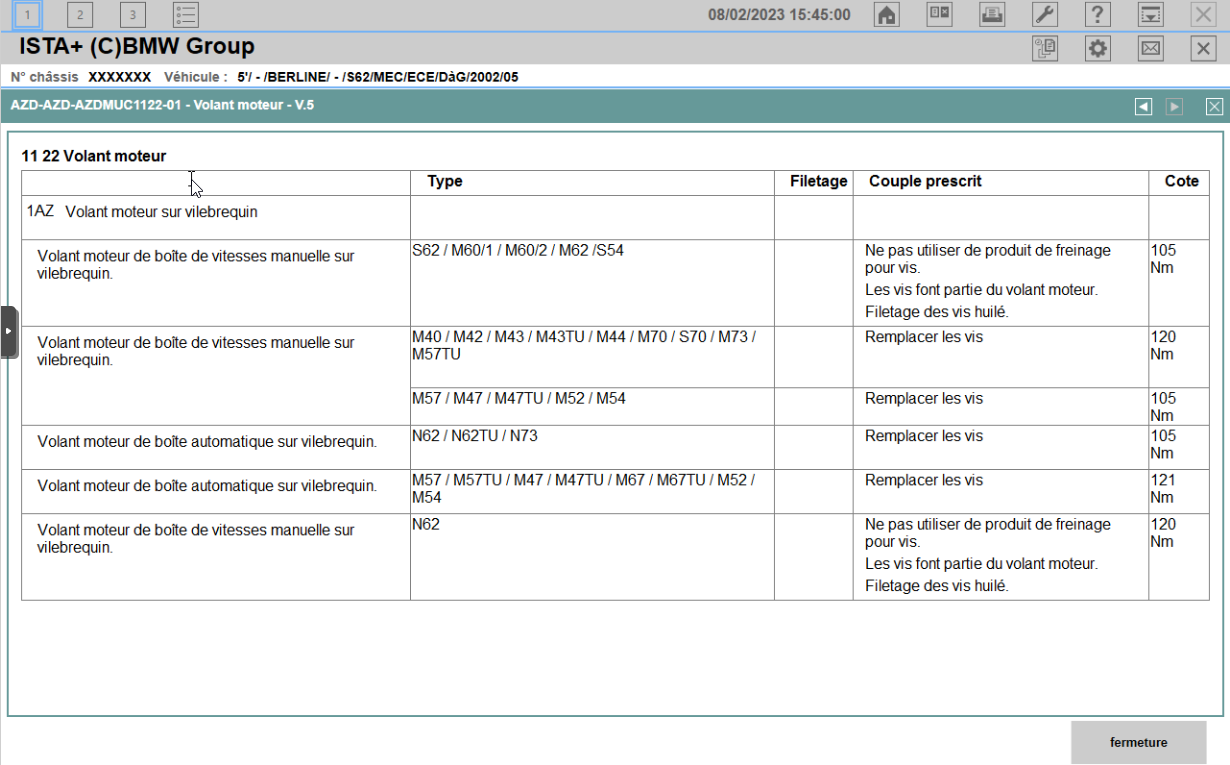Click '120 Nm' value in M40 row

pos(1163,345)
